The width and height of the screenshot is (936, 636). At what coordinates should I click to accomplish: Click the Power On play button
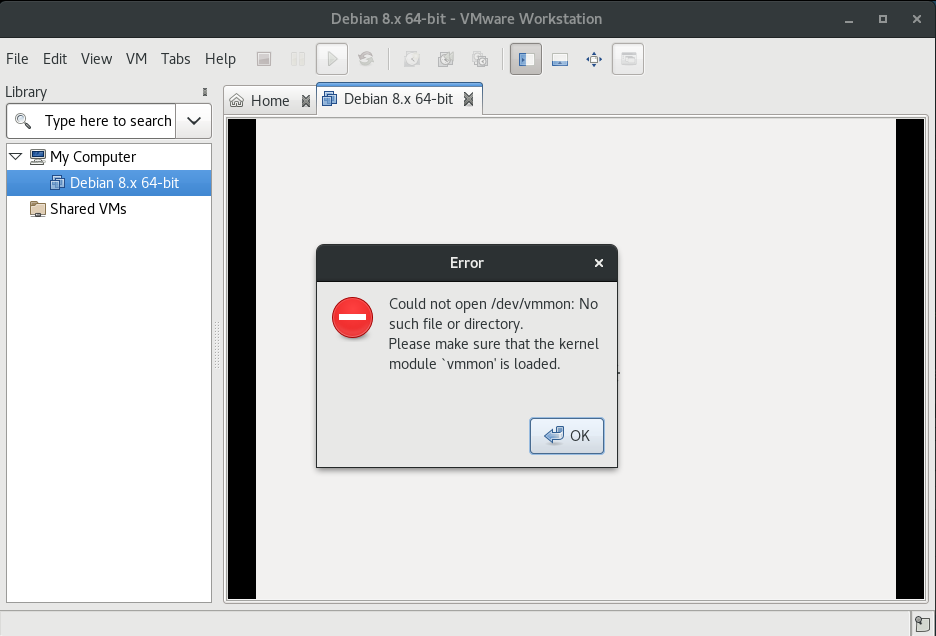pos(332,59)
